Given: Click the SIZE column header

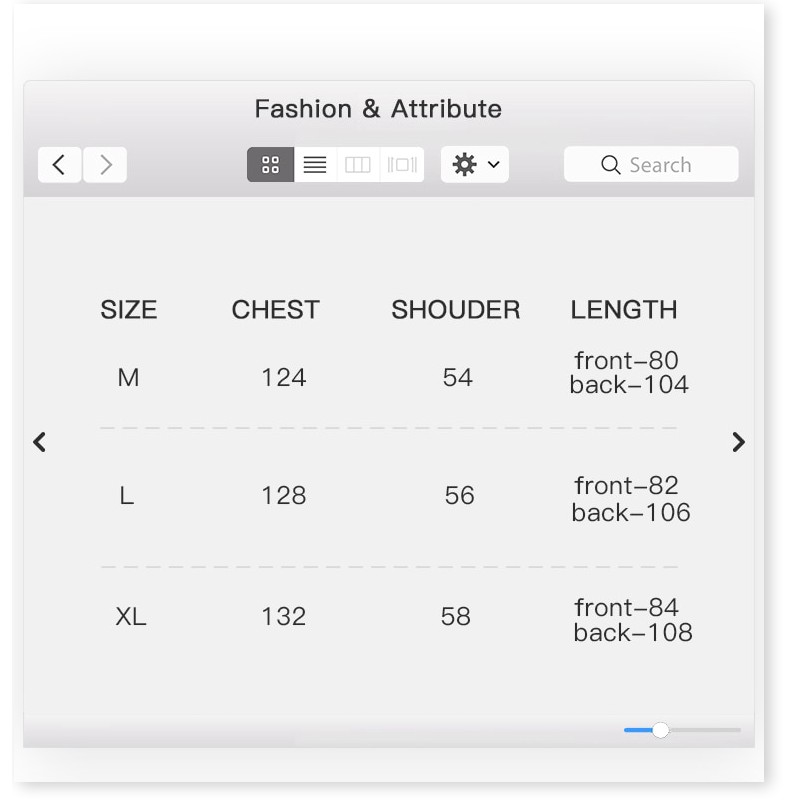Looking at the screenshot, I should coord(129,310).
